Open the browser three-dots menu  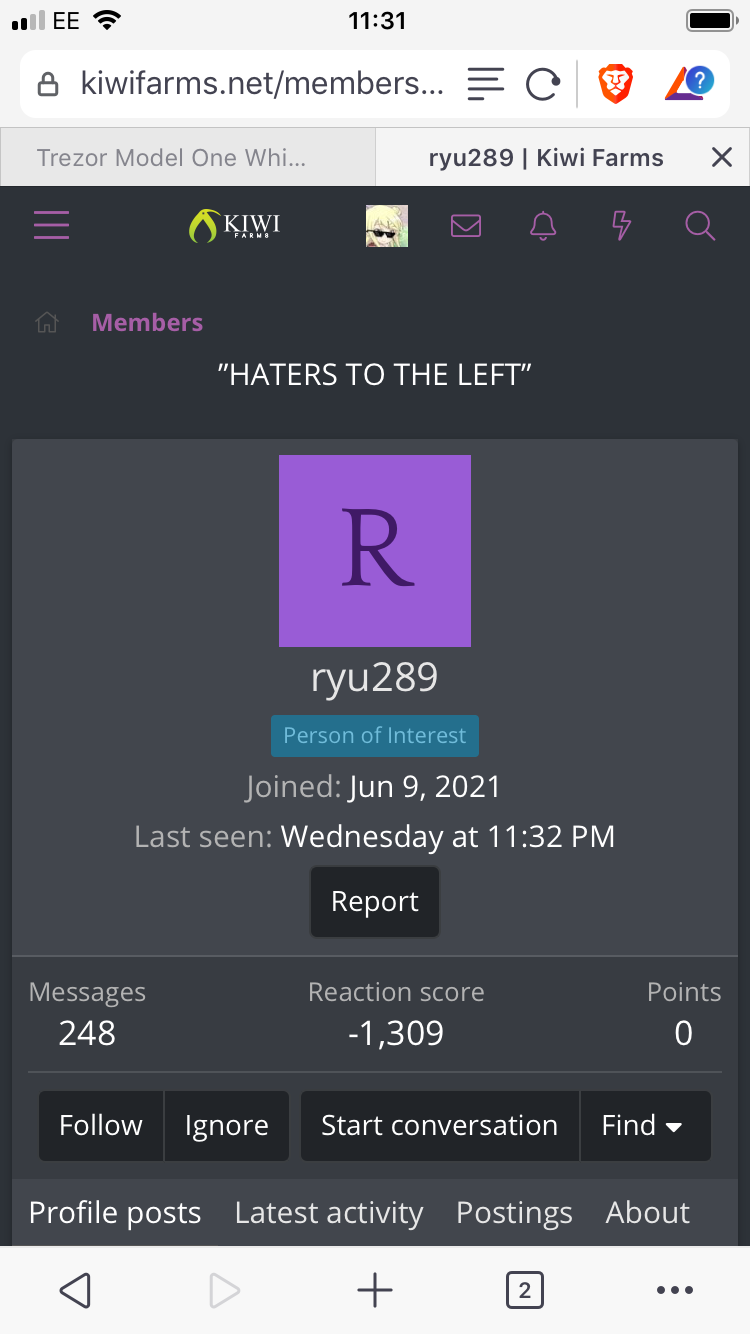coord(675,1290)
